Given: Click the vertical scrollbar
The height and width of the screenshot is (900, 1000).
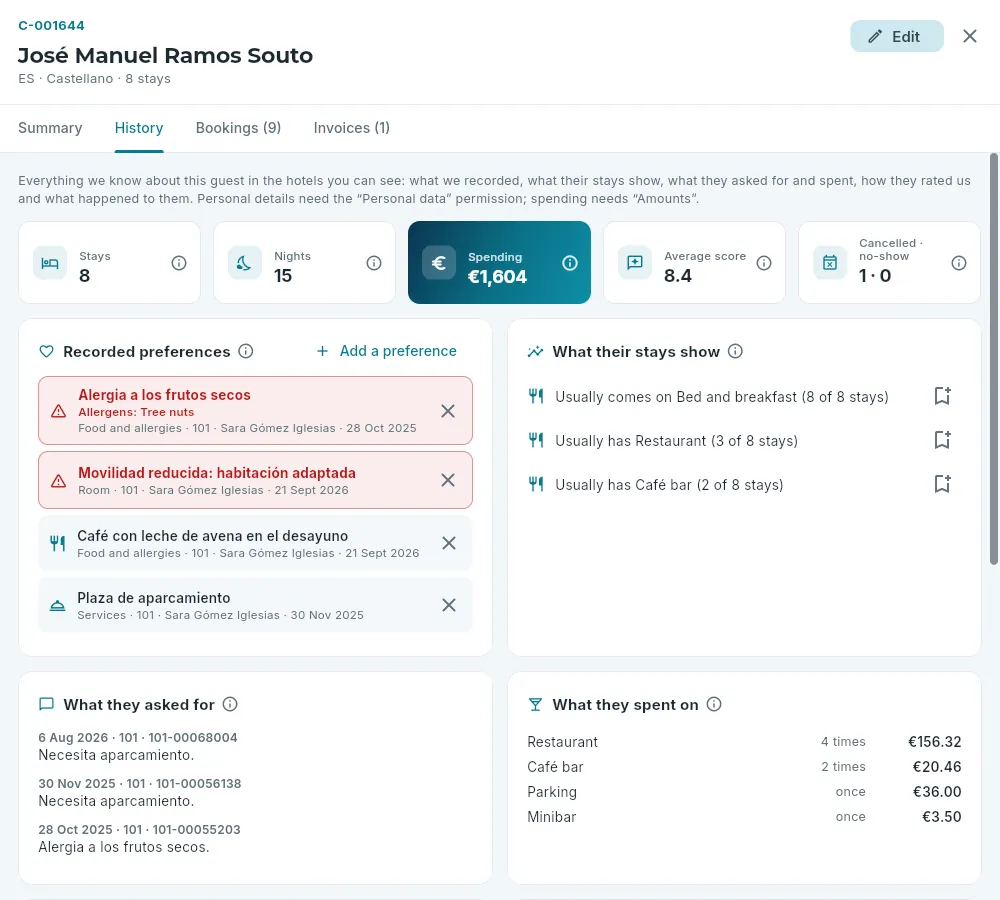Looking at the screenshot, I should (x=994, y=359).
